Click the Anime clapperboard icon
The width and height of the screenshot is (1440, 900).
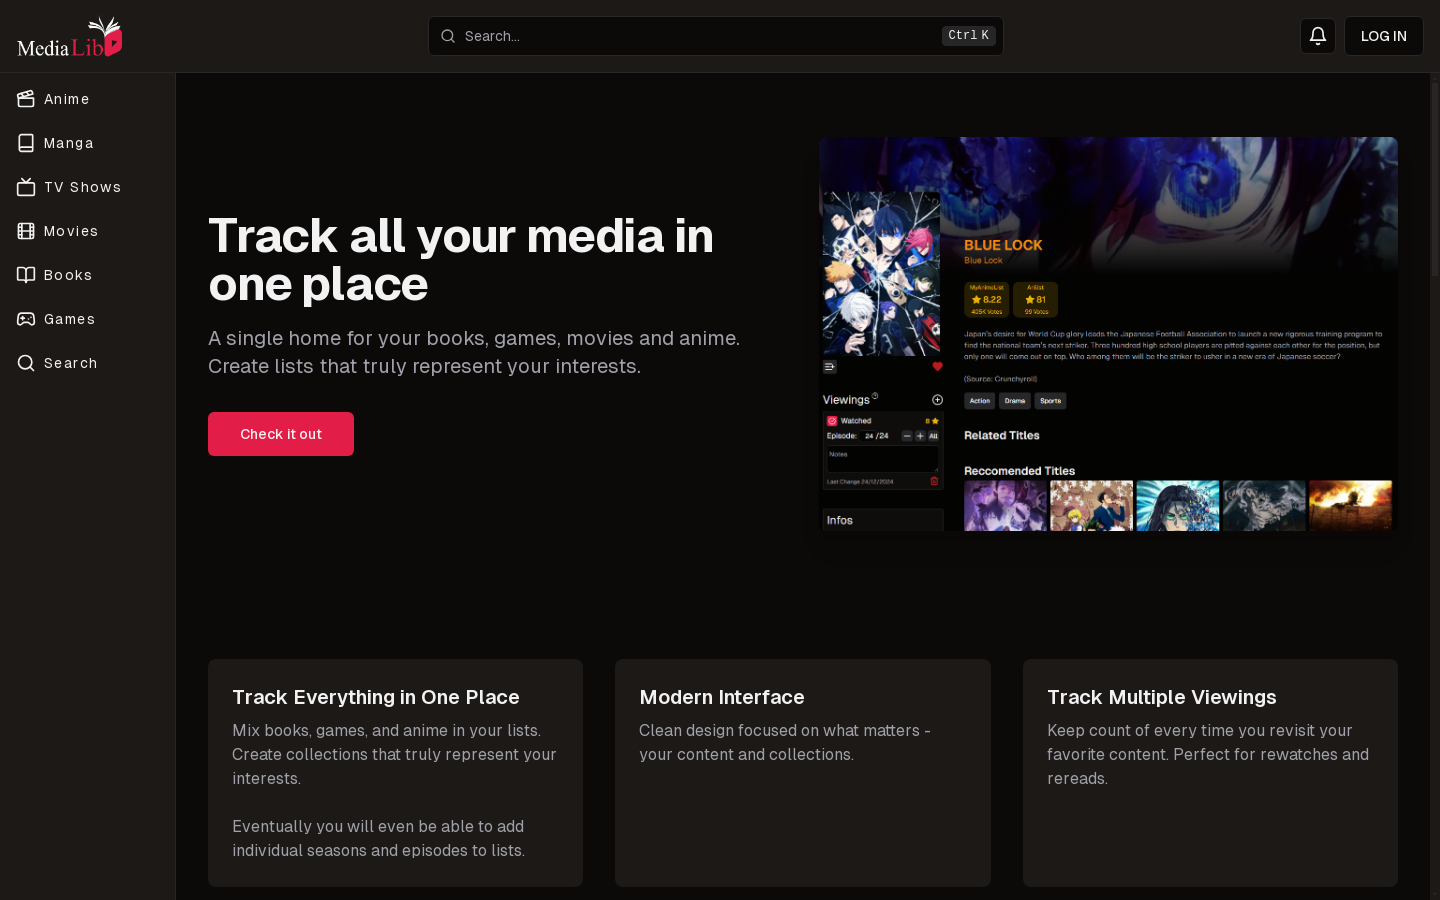tap(26, 99)
